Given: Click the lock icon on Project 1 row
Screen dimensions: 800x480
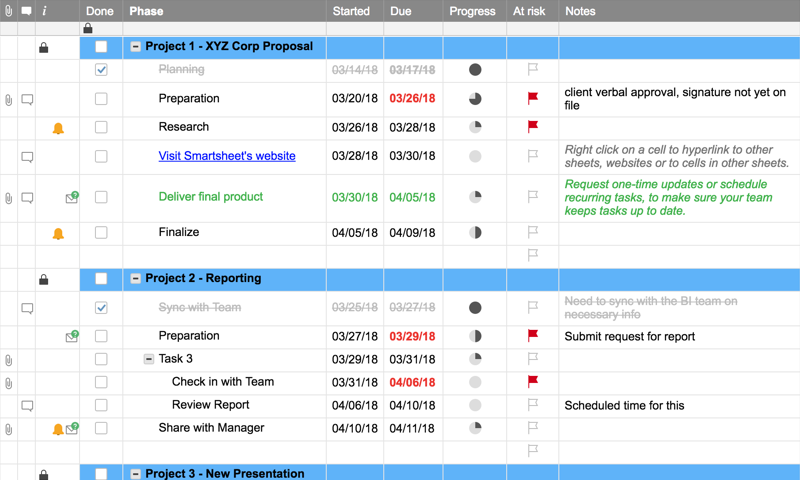Looking at the screenshot, I should (43, 47).
